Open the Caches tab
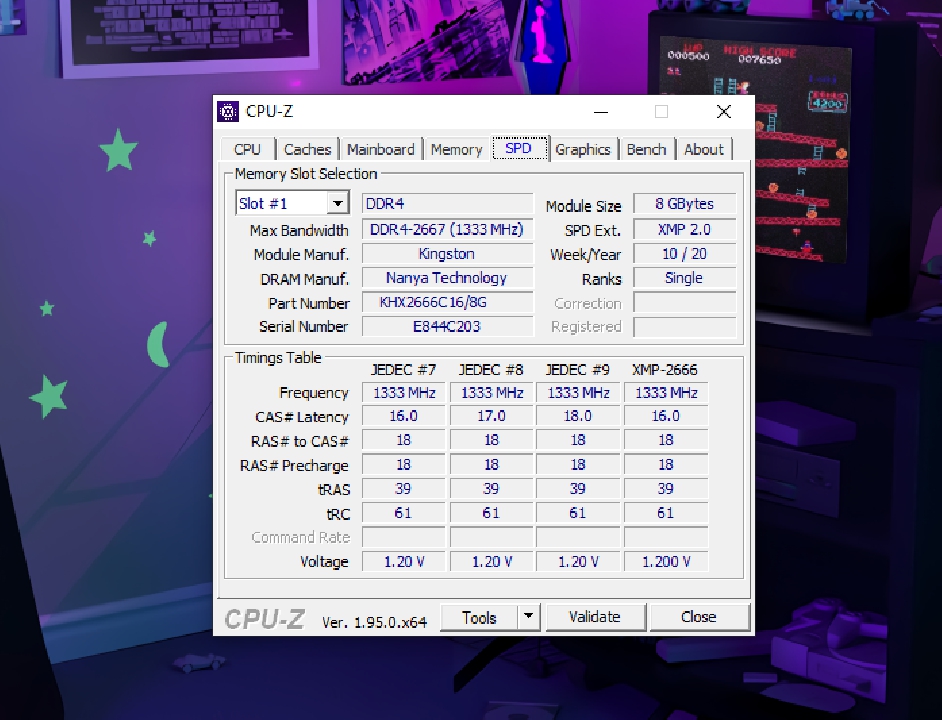Viewport: 942px width, 720px height. point(308,149)
